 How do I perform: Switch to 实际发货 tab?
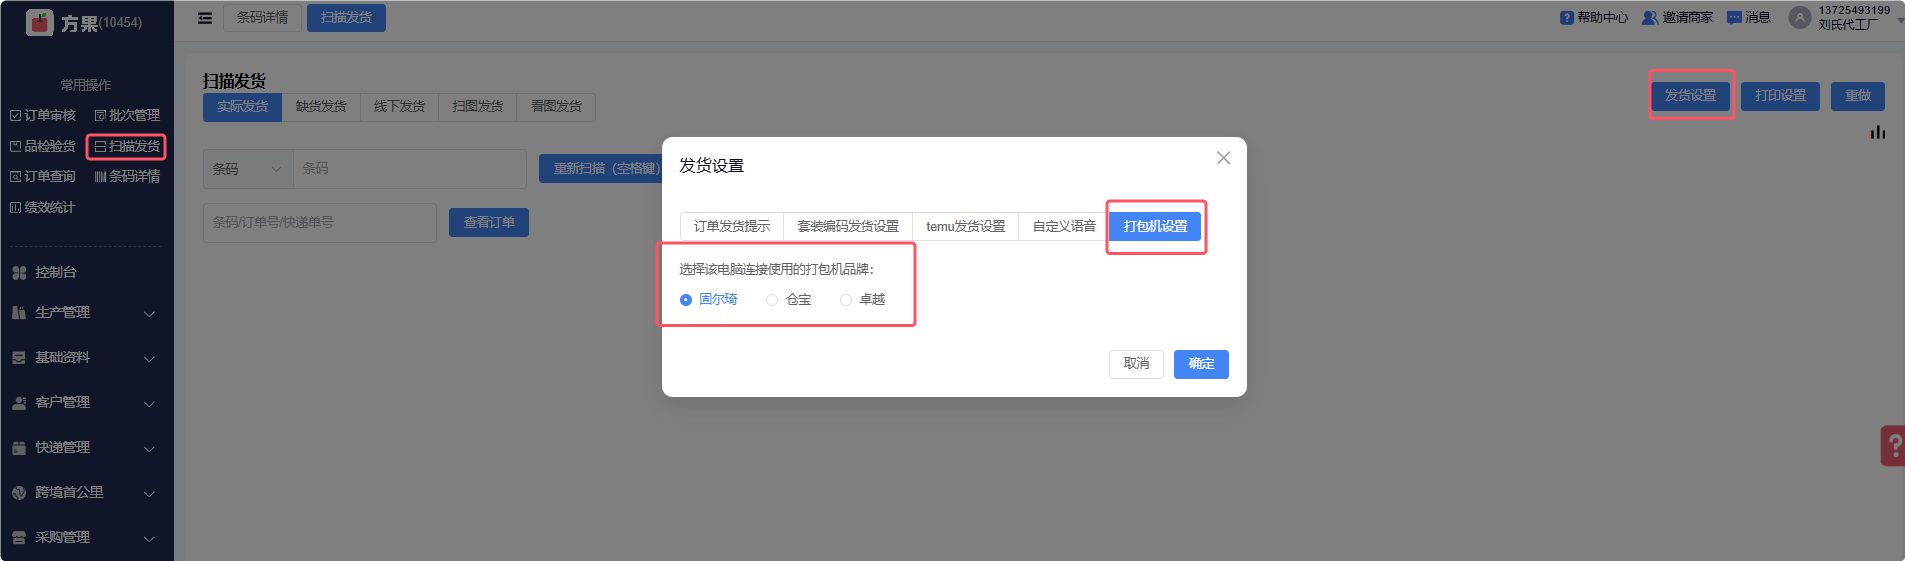(243, 107)
